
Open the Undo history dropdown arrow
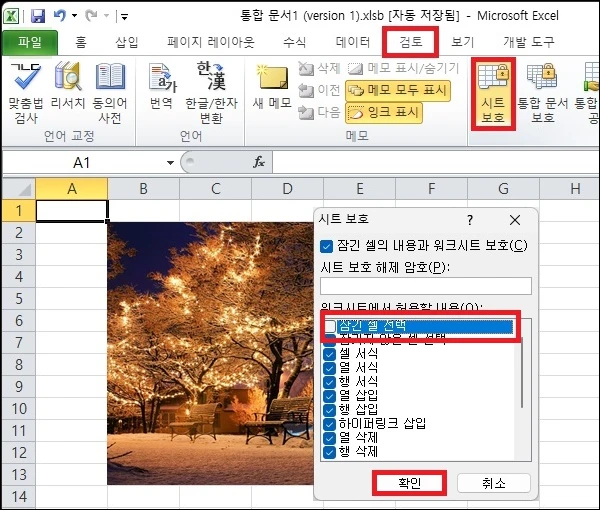[x=75, y=16]
